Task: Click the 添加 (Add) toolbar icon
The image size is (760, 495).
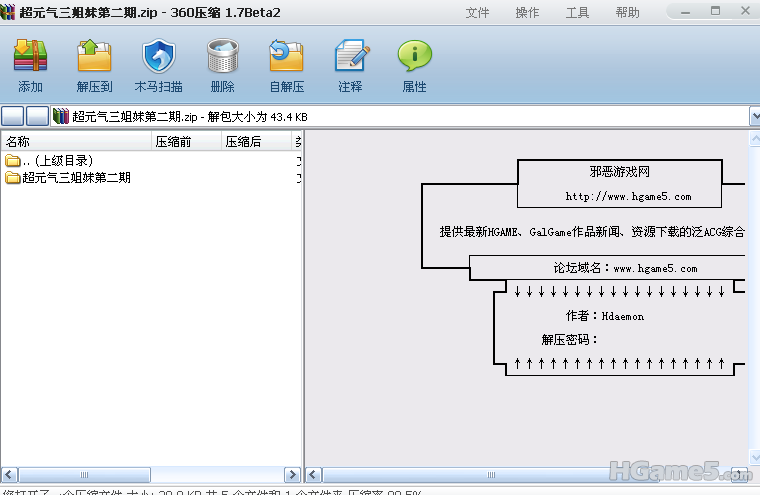Action: [30, 65]
